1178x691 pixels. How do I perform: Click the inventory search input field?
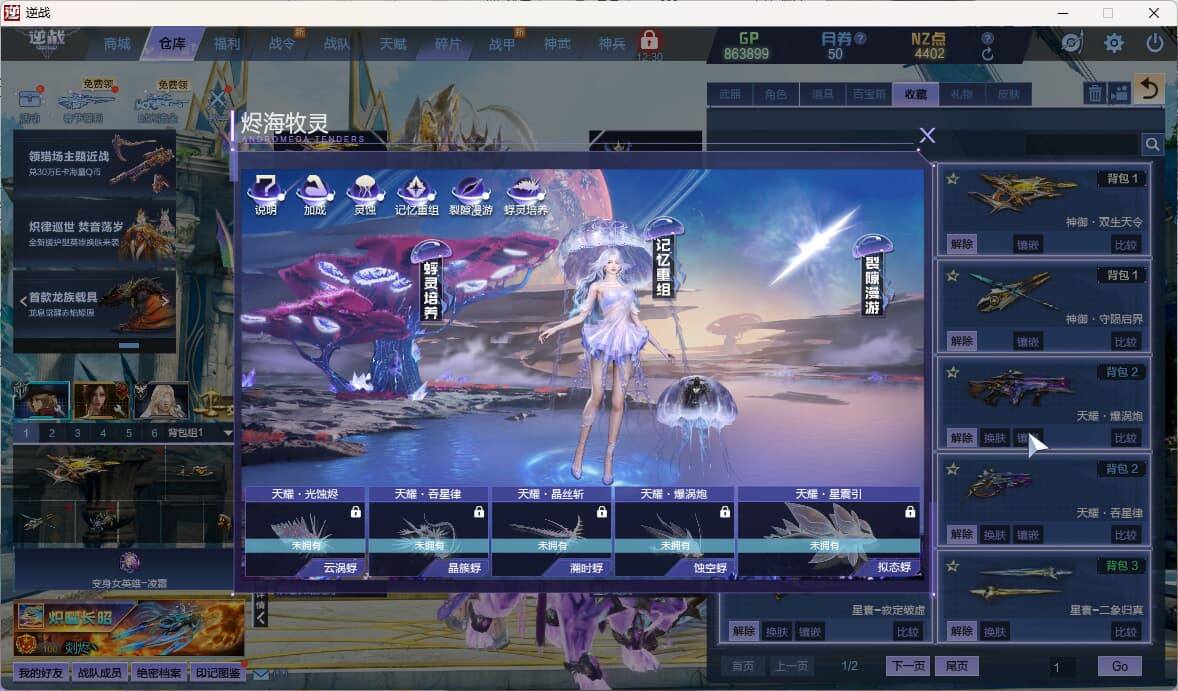tap(1082, 144)
